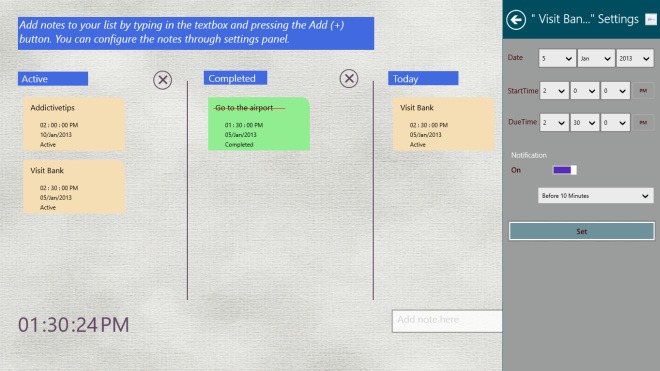Open the DueTime seconds dropdown

click(x=615, y=123)
